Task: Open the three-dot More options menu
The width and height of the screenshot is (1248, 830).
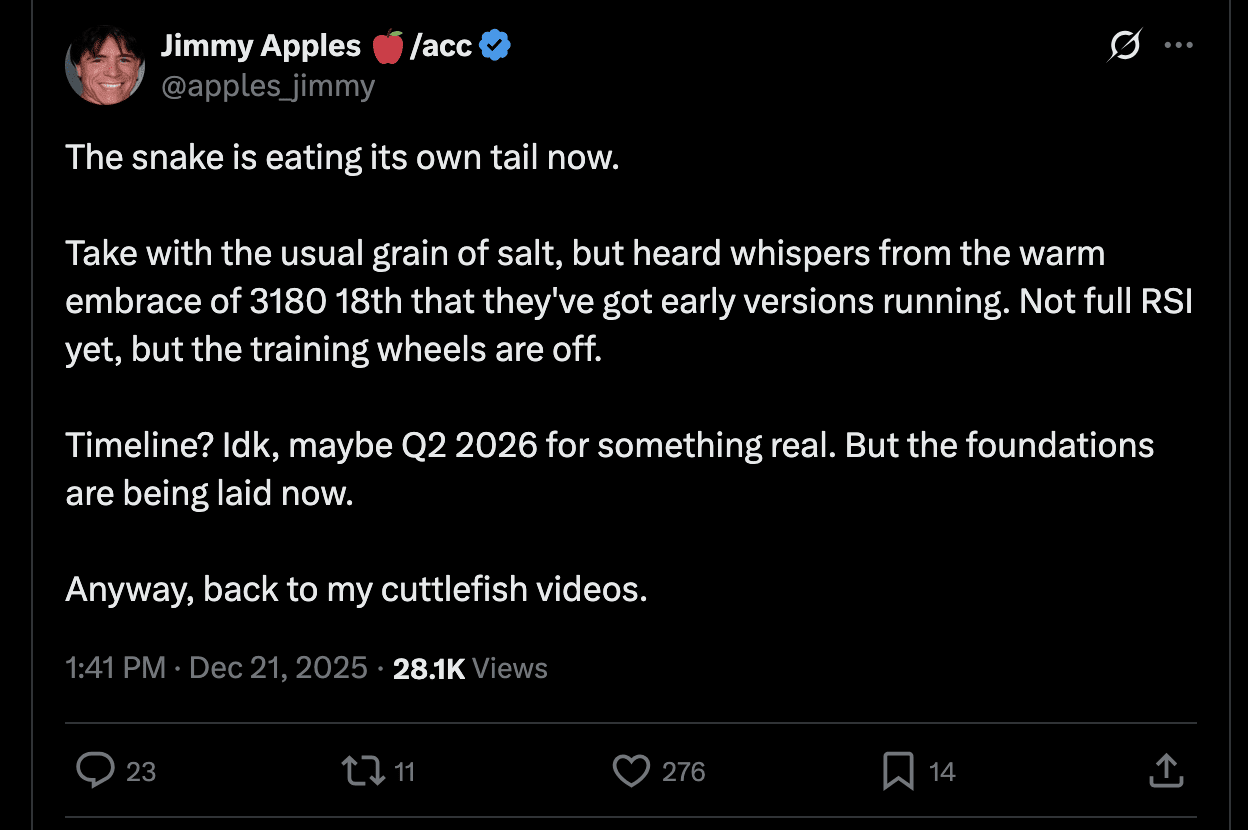Action: pos(1179,46)
